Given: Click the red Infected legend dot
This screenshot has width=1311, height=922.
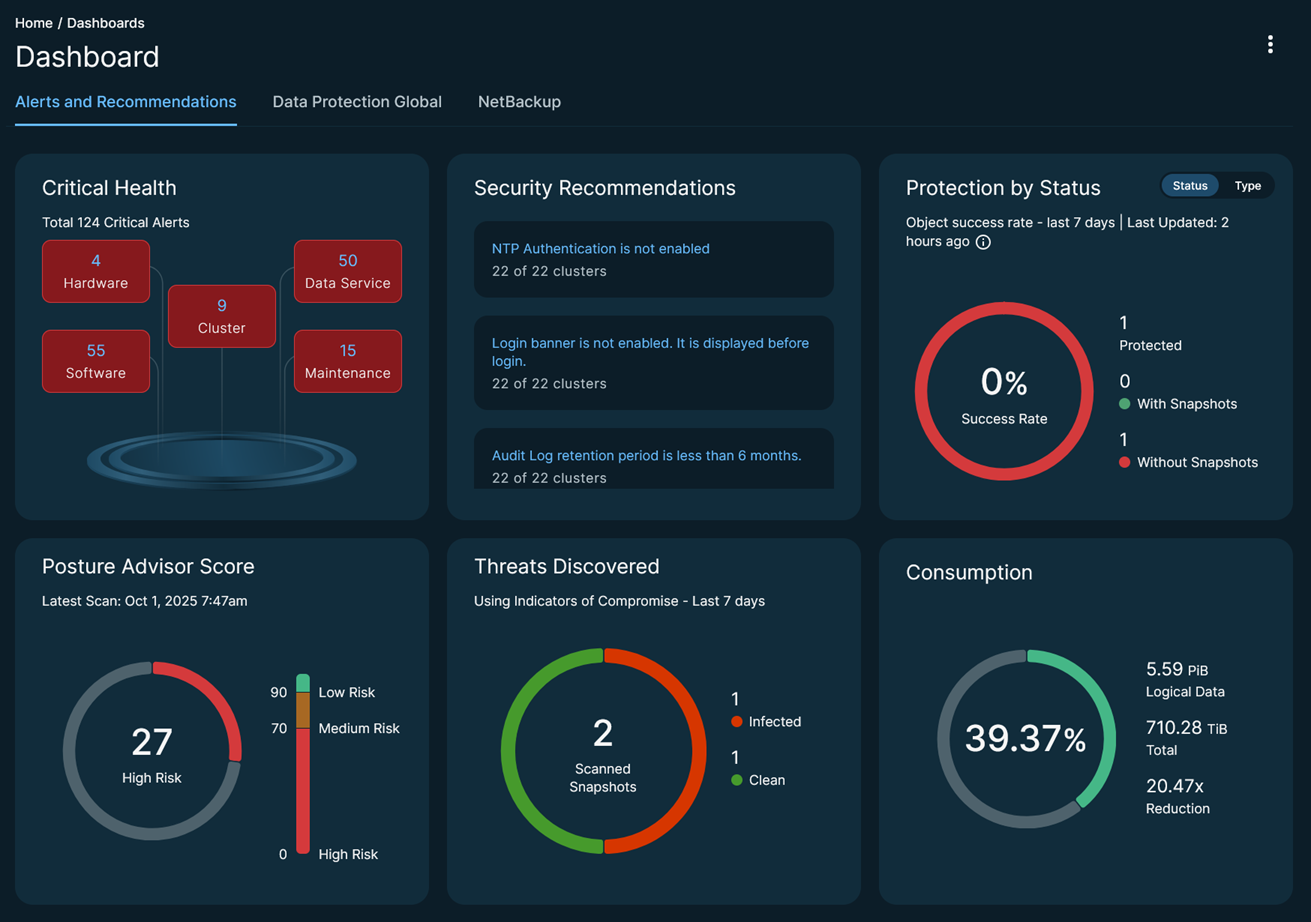Looking at the screenshot, I should click(737, 722).
